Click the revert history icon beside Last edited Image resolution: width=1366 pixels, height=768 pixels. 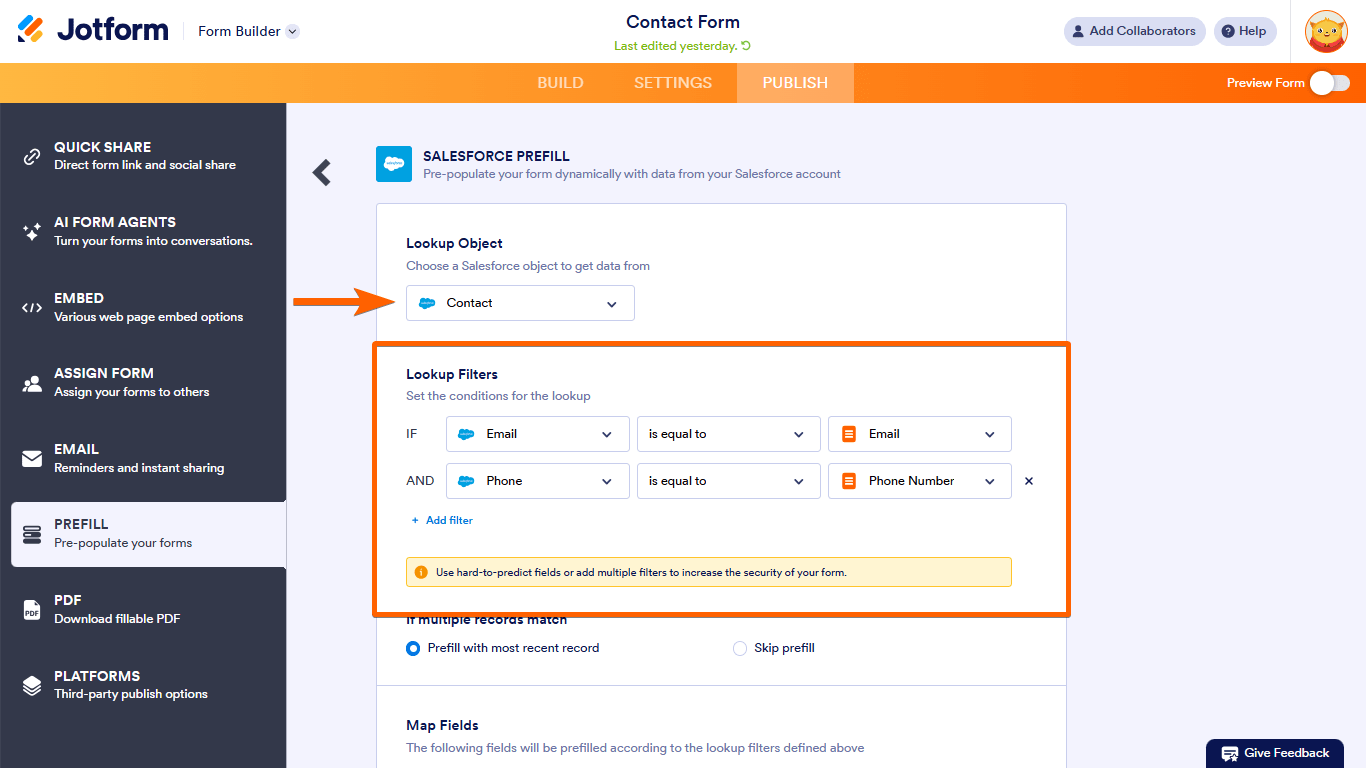click(x=746, y=46)
